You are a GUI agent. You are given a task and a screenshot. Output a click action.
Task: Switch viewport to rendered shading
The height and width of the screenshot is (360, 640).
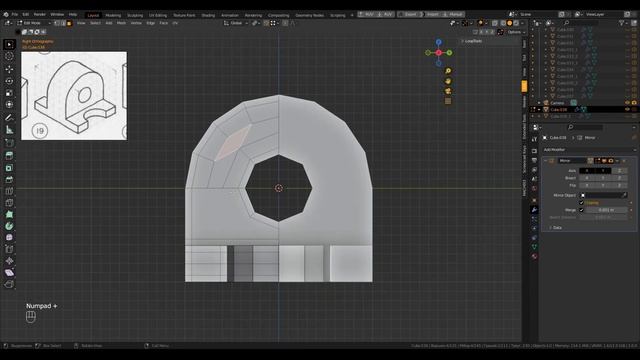click(x=516, y=23)
